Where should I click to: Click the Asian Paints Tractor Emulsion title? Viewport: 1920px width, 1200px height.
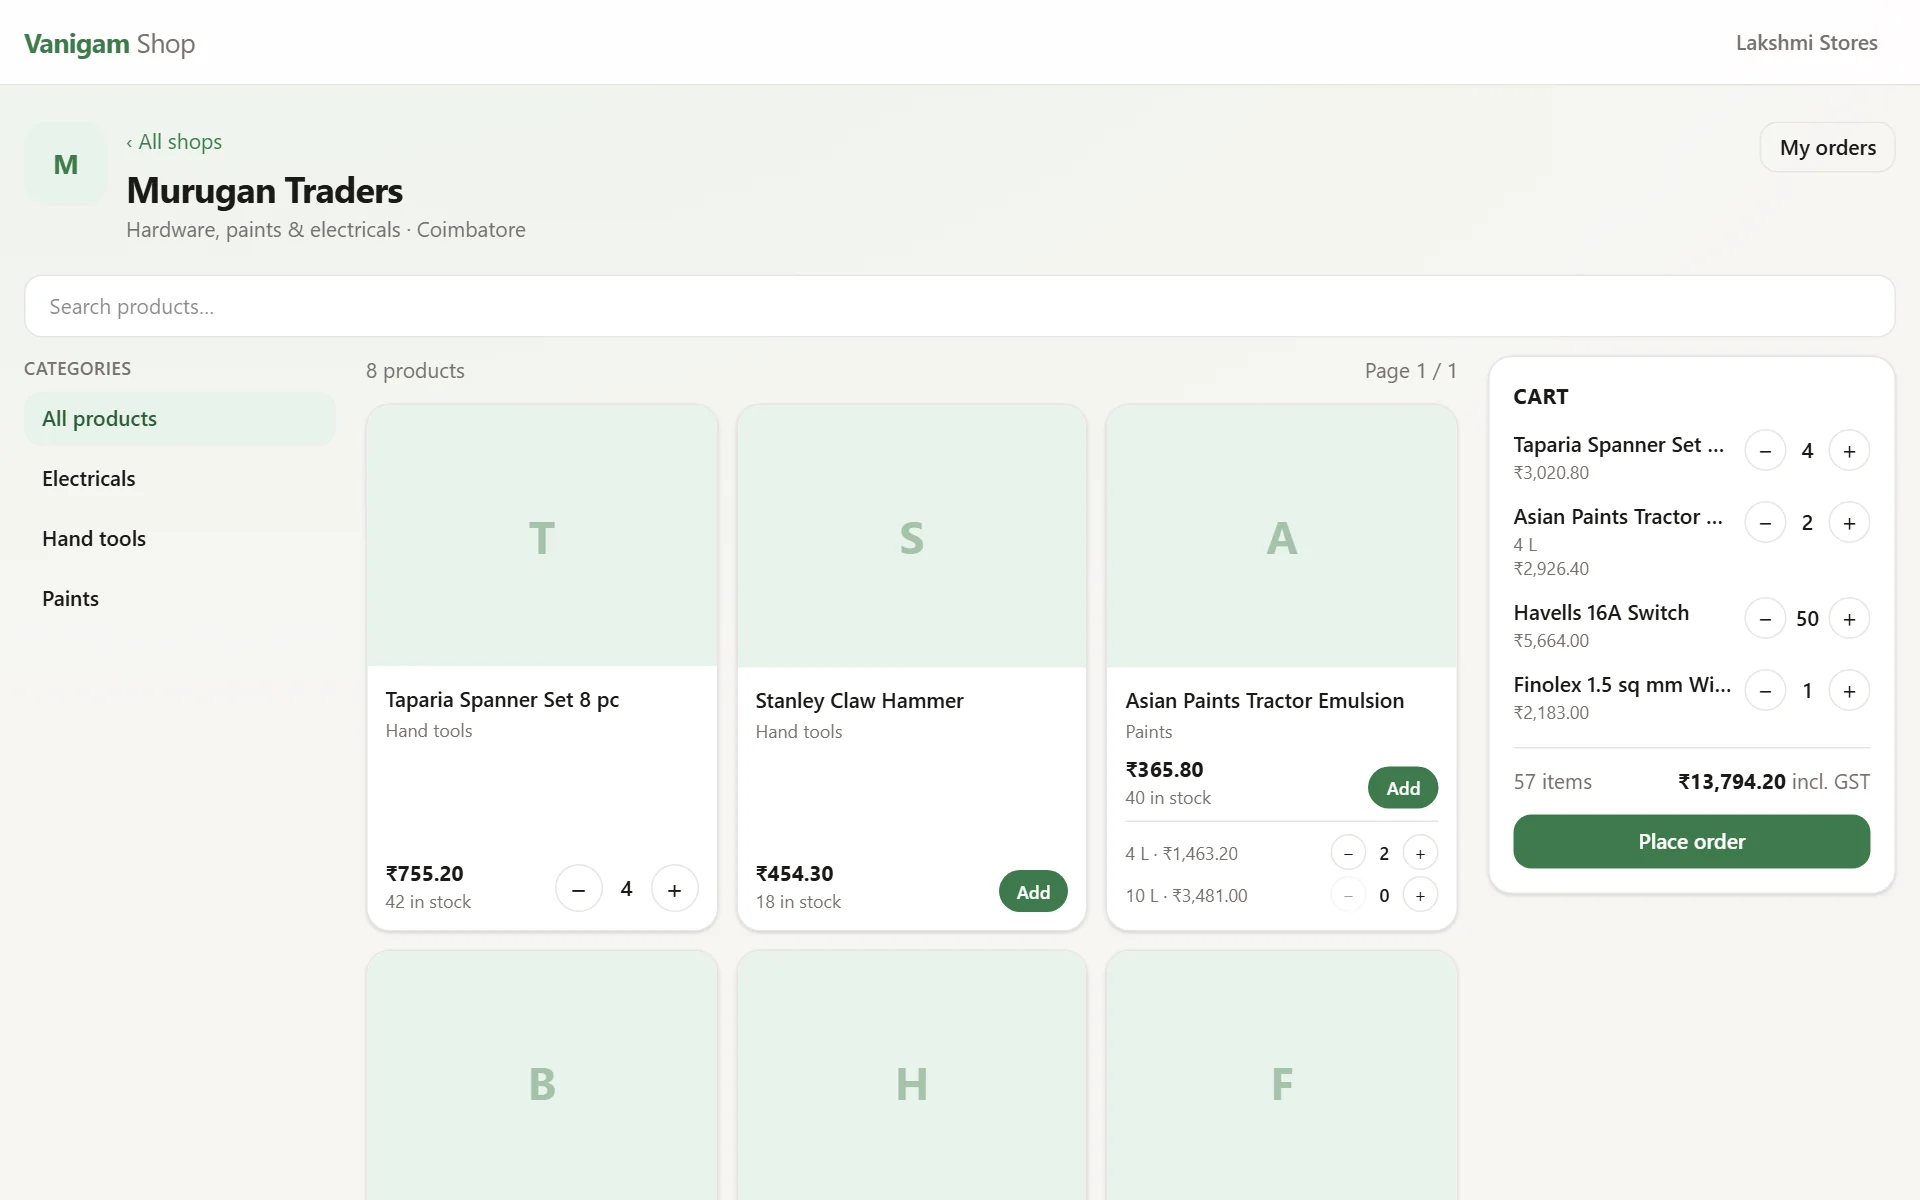tap(1264, 701)
